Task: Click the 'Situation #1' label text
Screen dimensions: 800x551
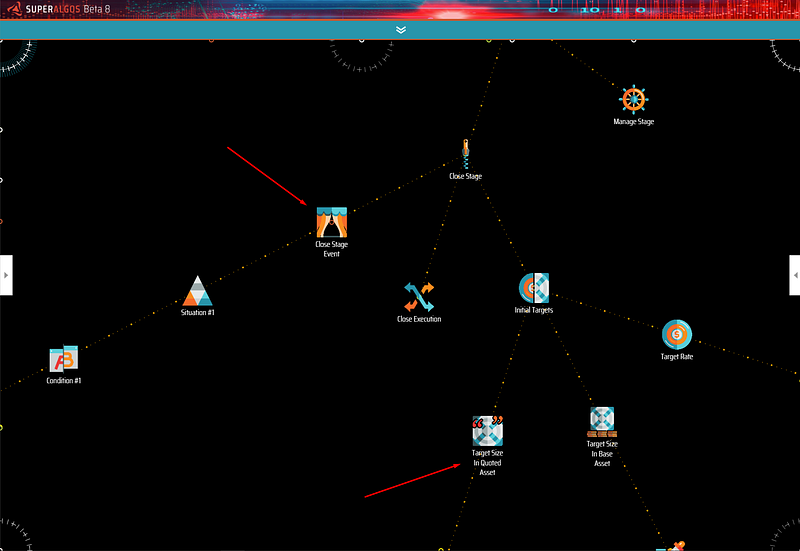Action: 197,312
